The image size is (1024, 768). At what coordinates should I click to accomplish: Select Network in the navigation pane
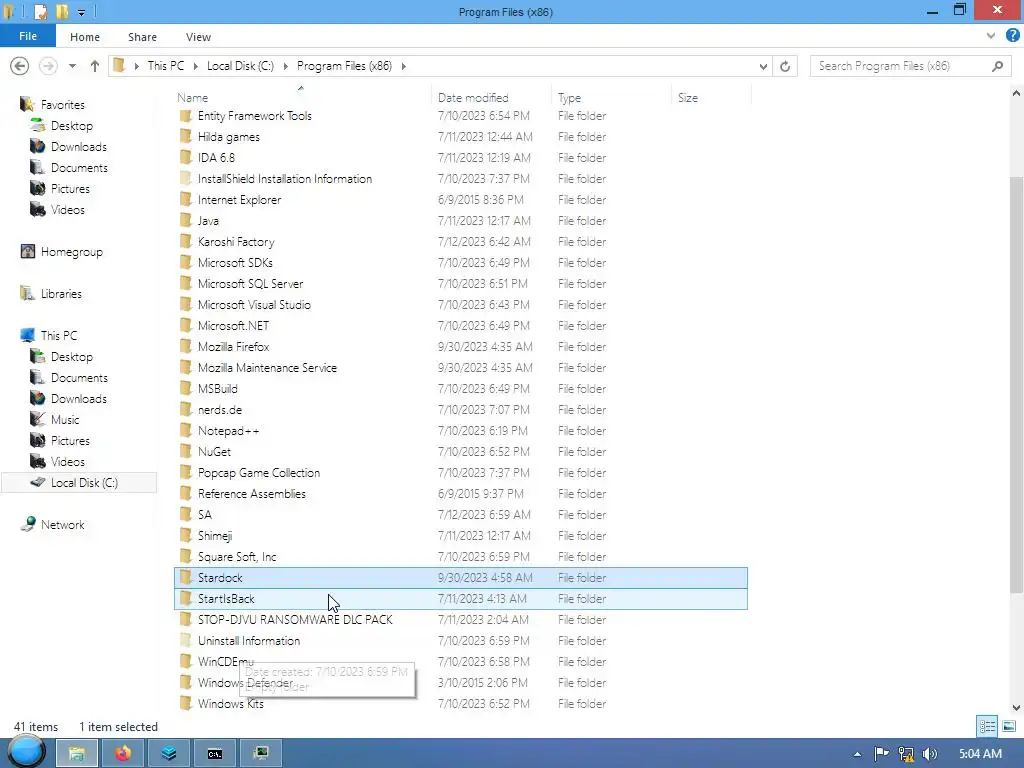pos(62,525)
